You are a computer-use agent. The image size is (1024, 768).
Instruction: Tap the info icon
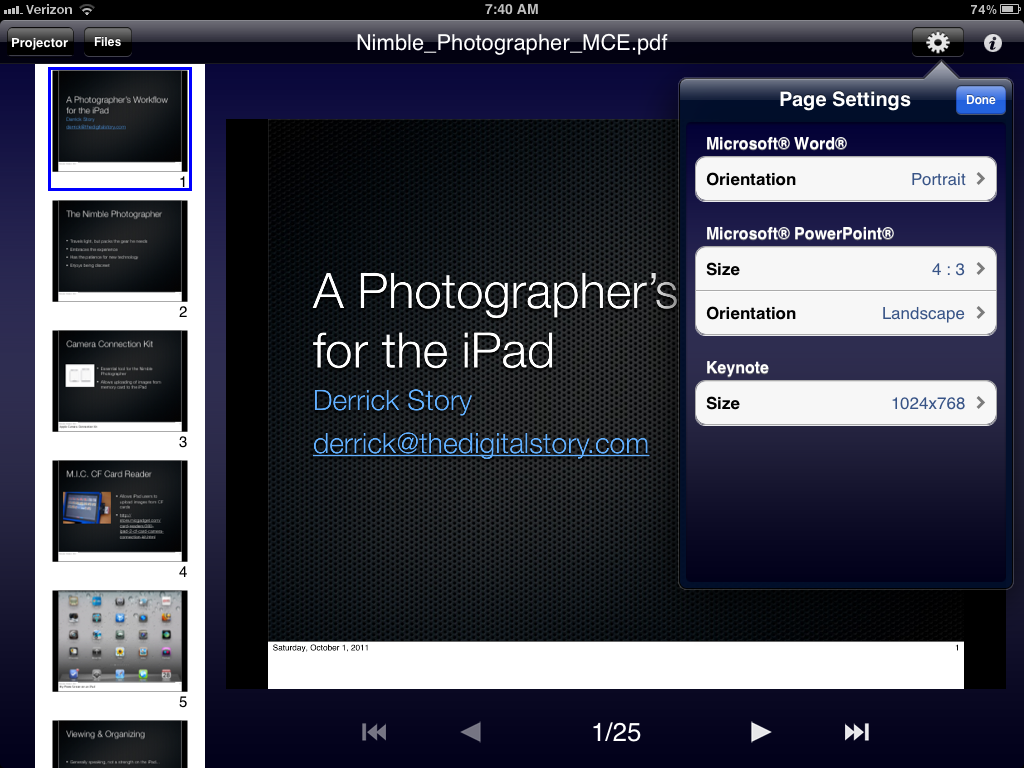993,43
